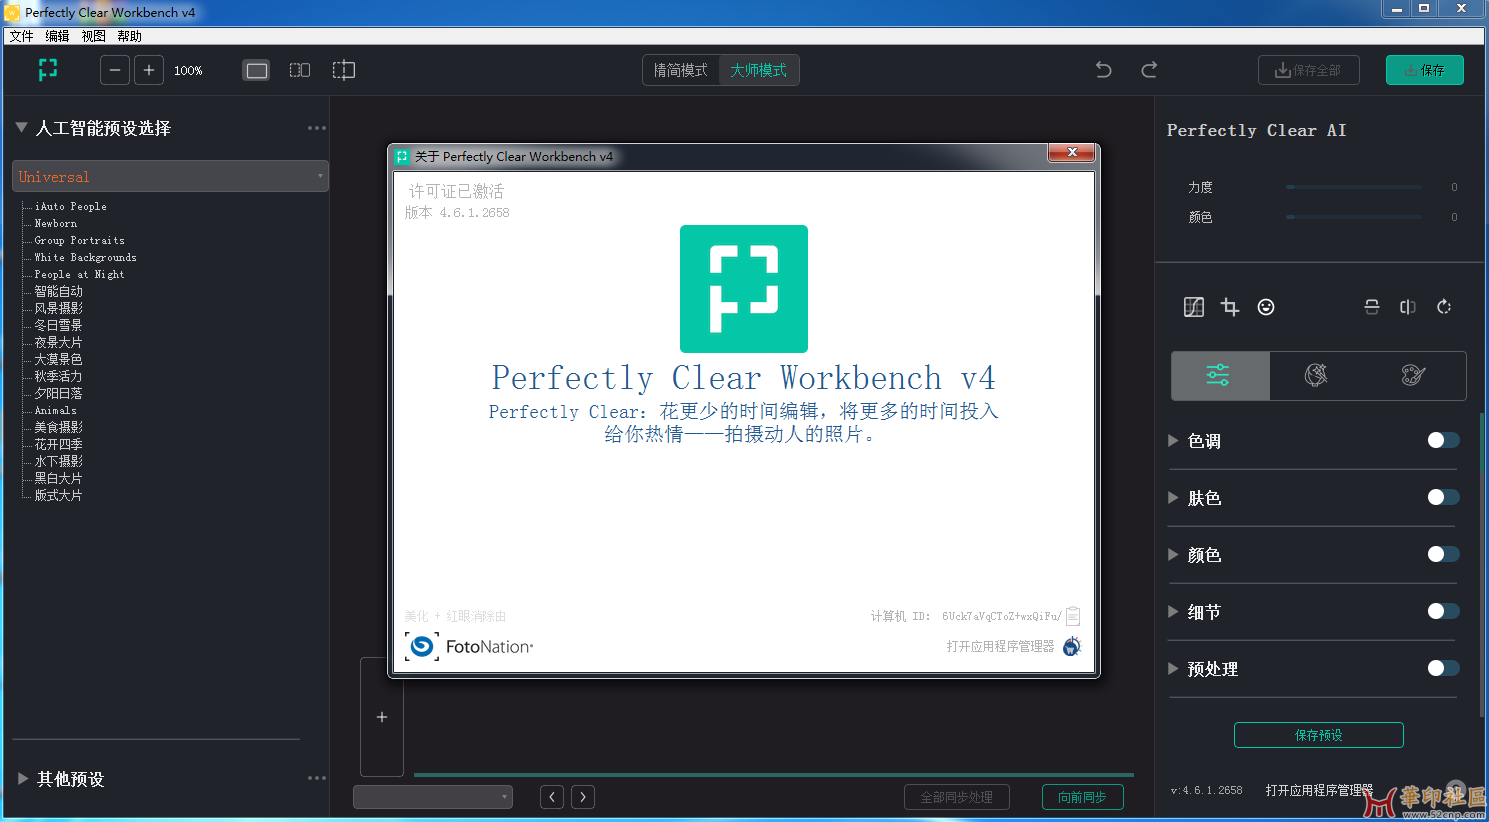1489x822 pixels.
Task: Select the side-by-side compare view icon
Action: point(300,70)
